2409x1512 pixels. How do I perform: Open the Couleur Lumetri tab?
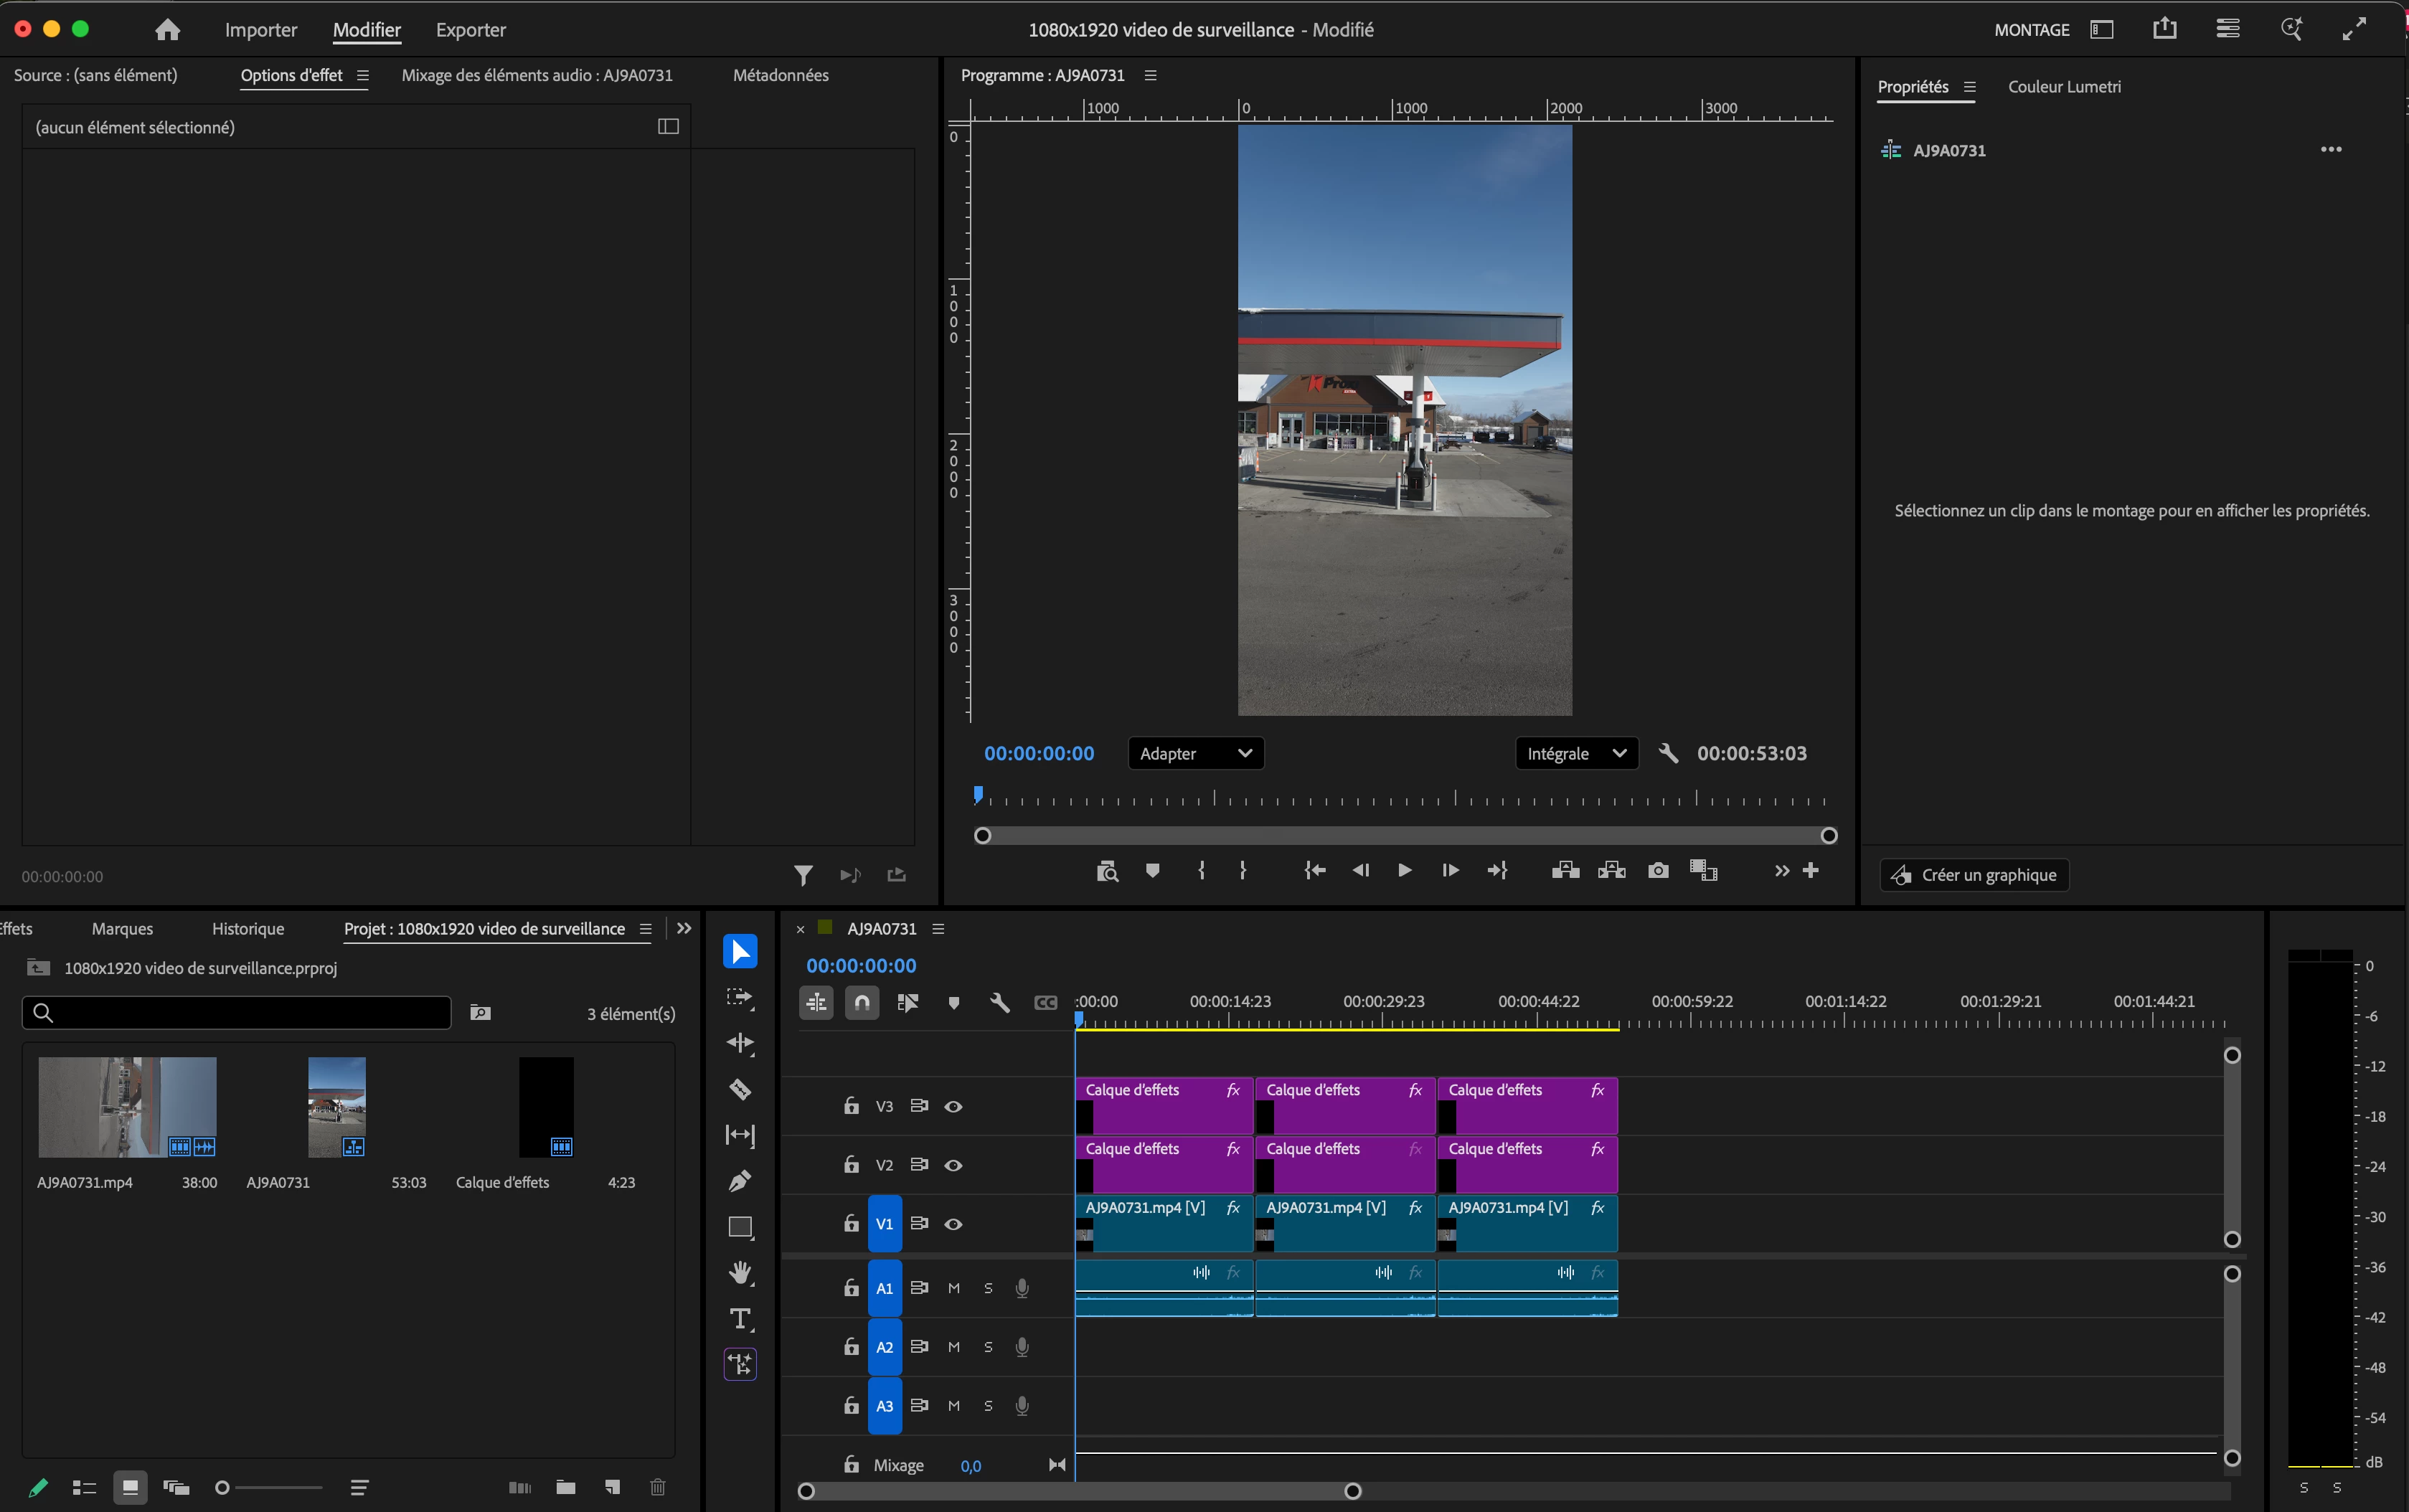[2064, 87]
